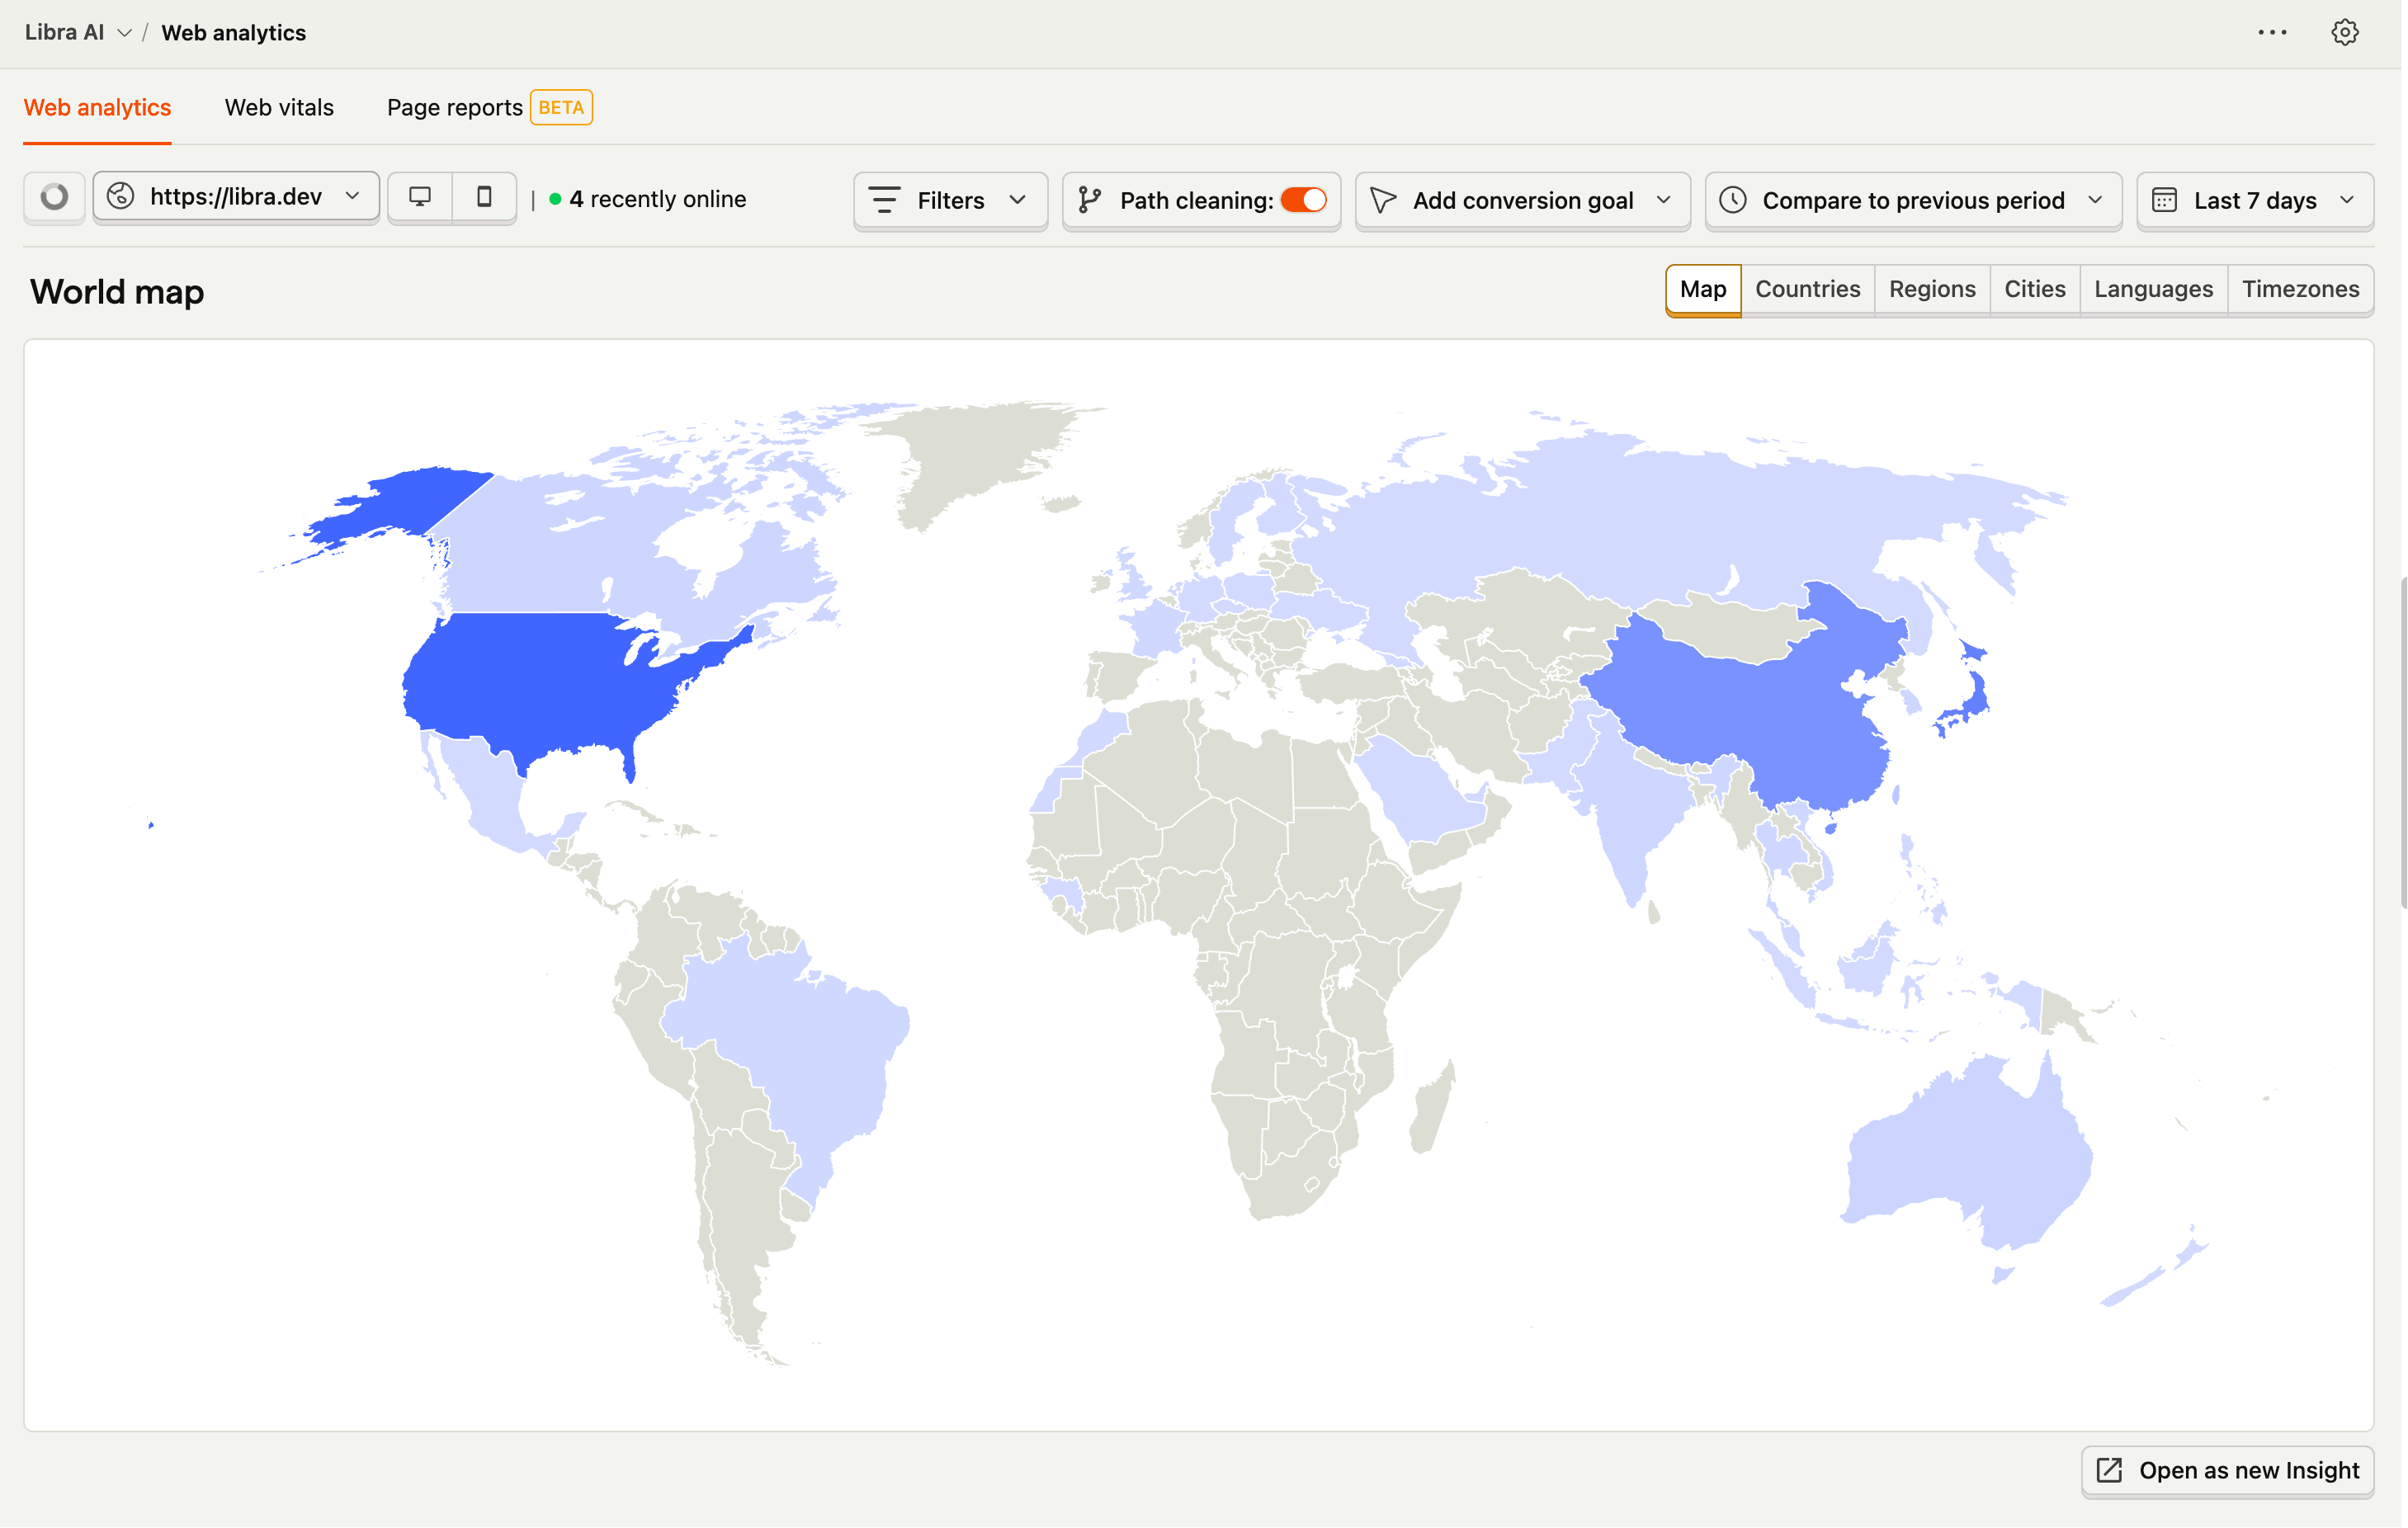Click the reload spinner icon
The height and width of the screenshot is (1528, 2408).
tap(54, 198)
